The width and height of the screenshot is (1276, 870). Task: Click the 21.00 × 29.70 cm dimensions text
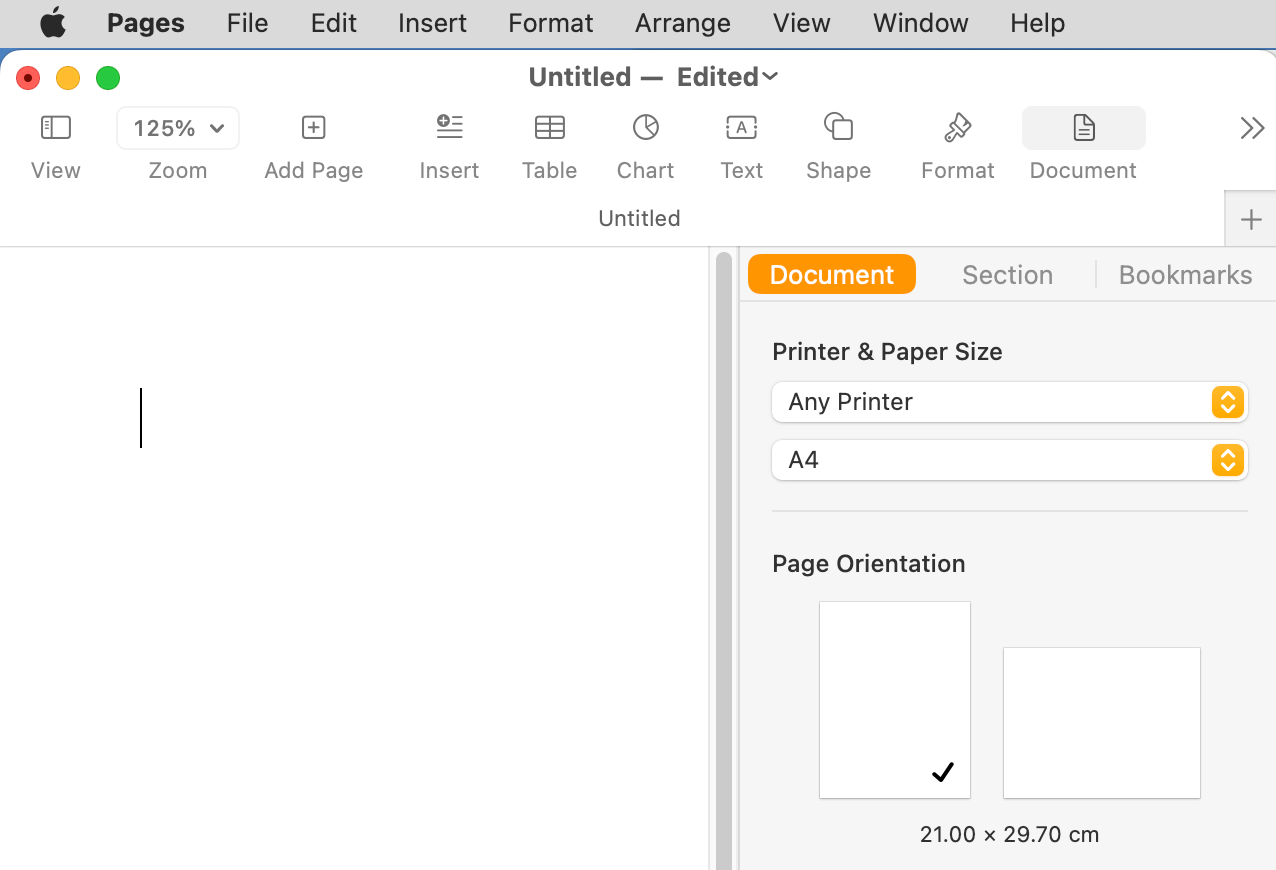point(1010,834)
